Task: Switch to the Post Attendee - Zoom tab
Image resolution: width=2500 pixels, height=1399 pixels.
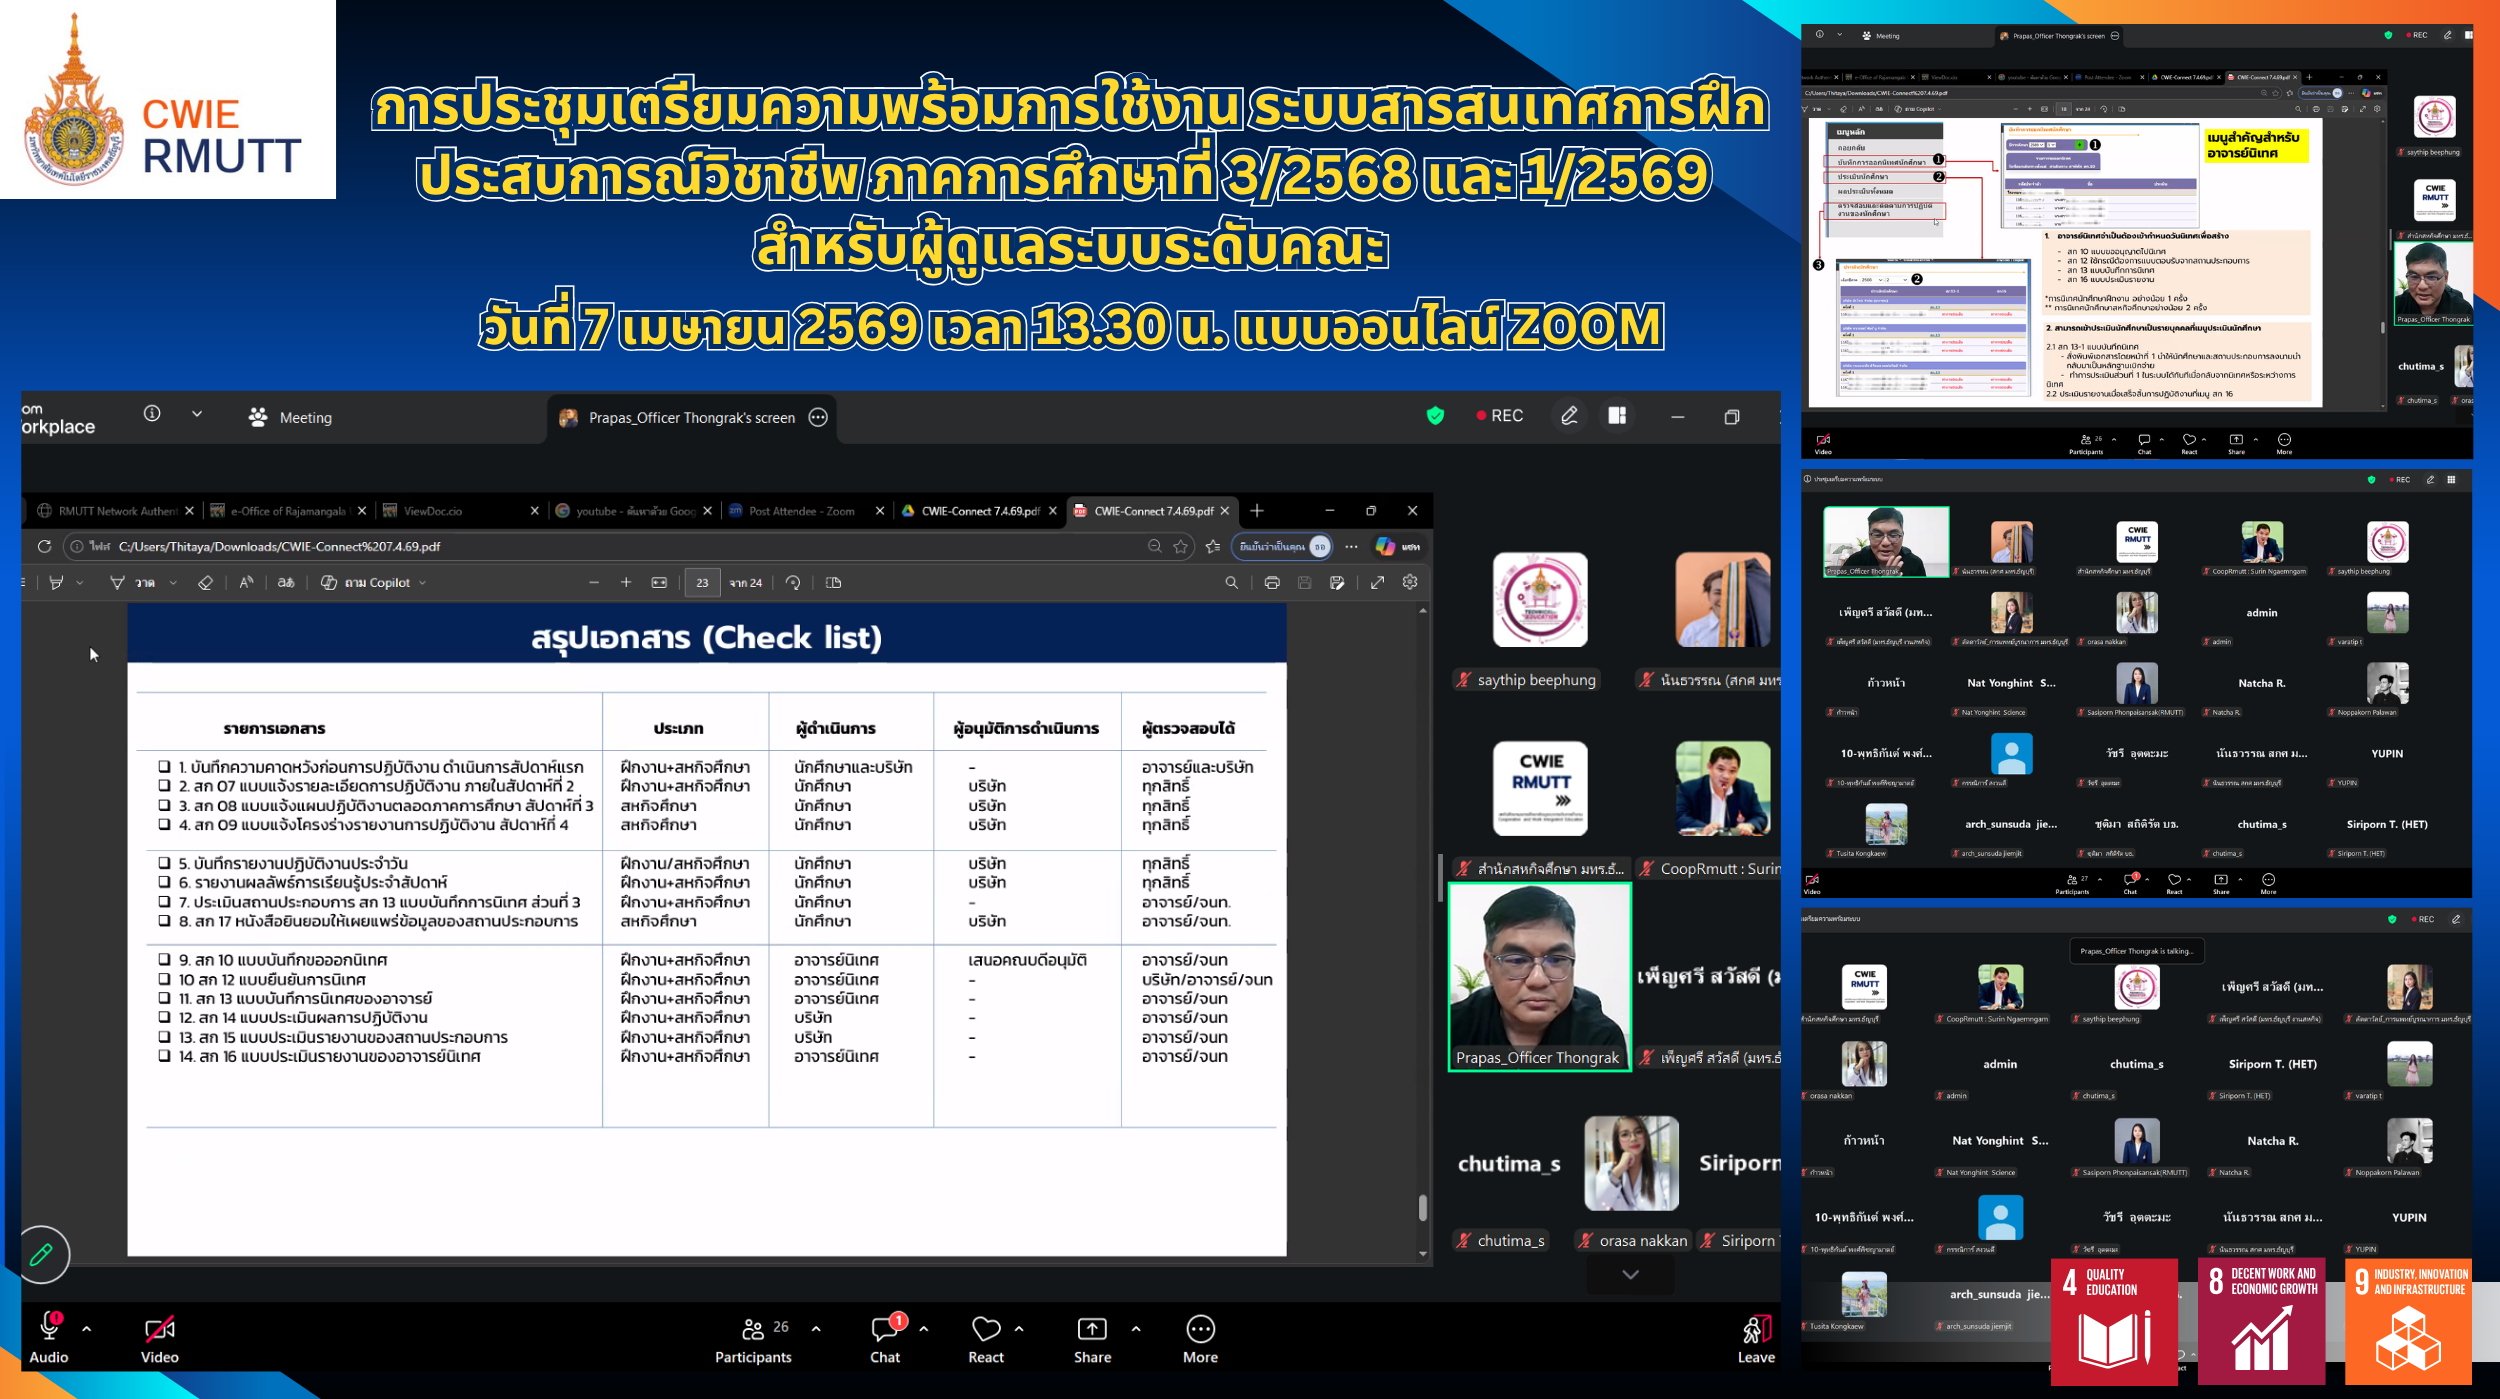Action: pyautogui.click(x=801, y=511)
